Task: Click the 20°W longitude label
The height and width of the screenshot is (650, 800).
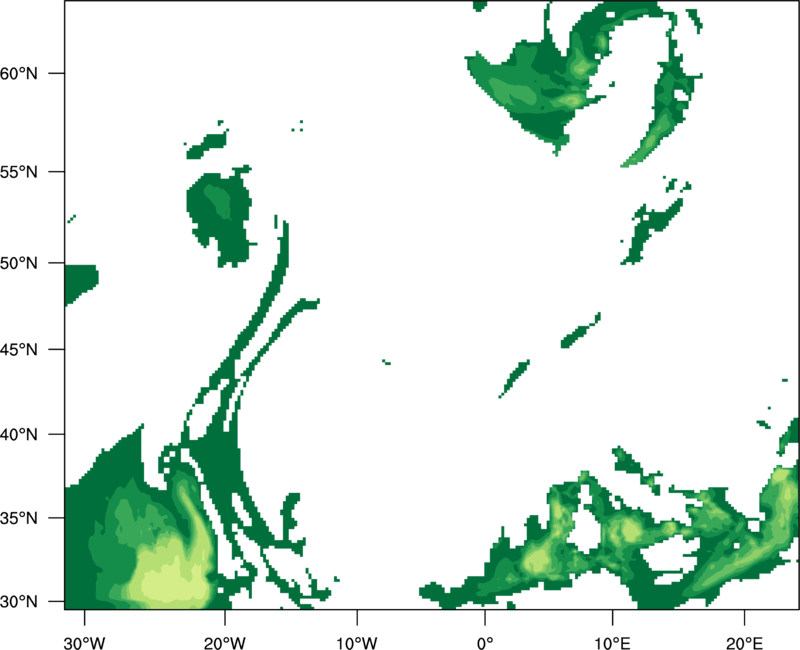Action: tap(224, 643)
